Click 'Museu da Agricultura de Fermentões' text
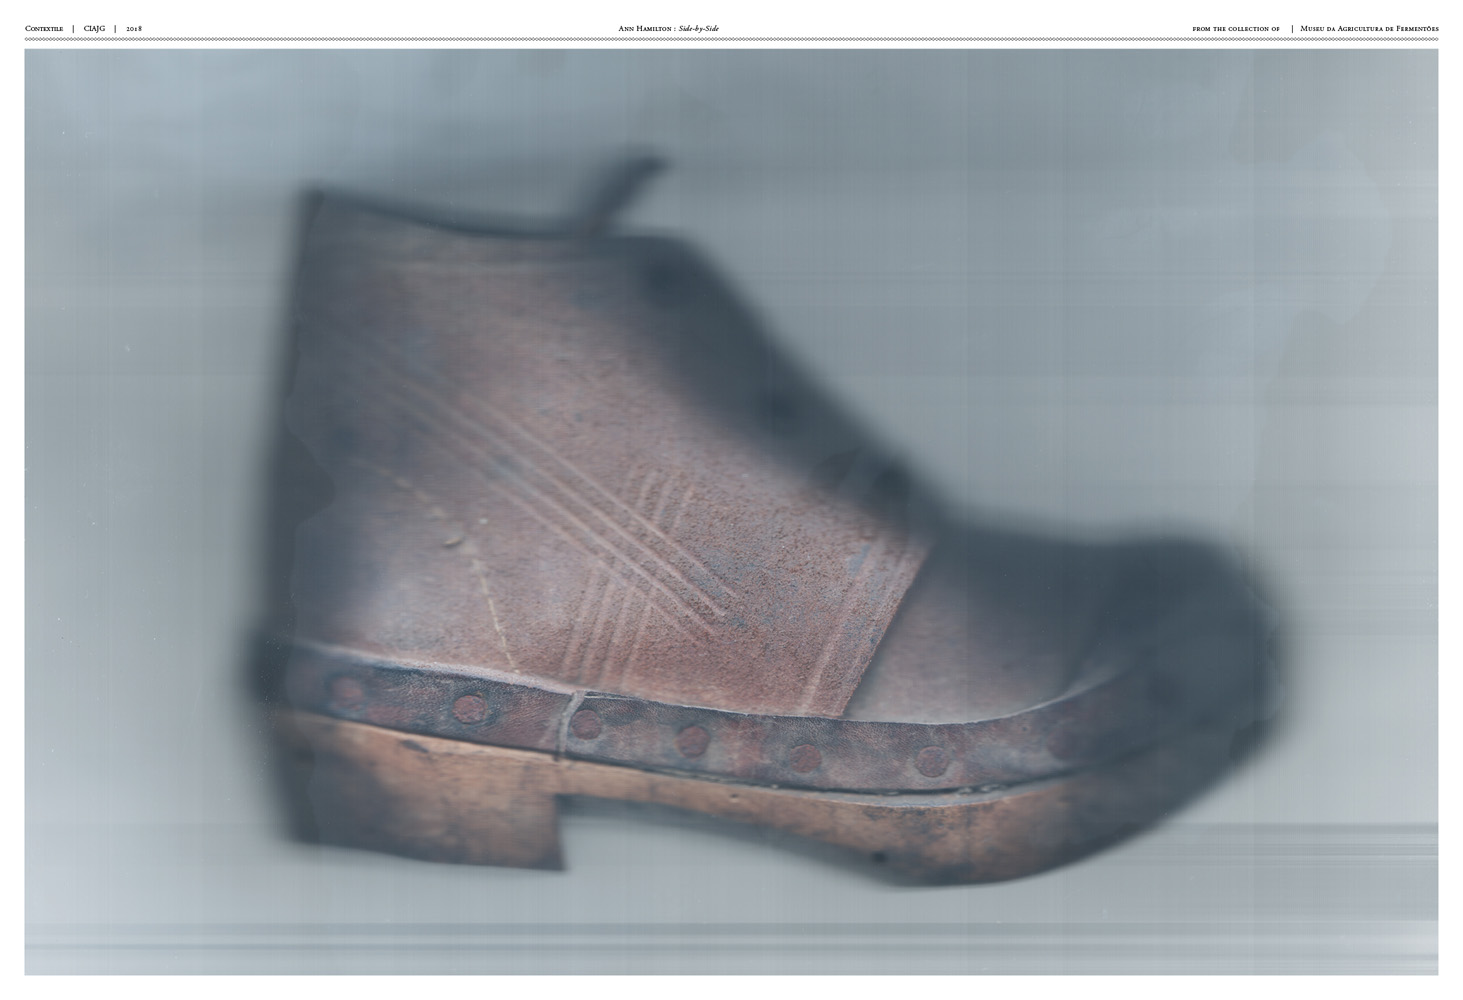This screenshot has height=1000, width=1463. coord(1369,29)
